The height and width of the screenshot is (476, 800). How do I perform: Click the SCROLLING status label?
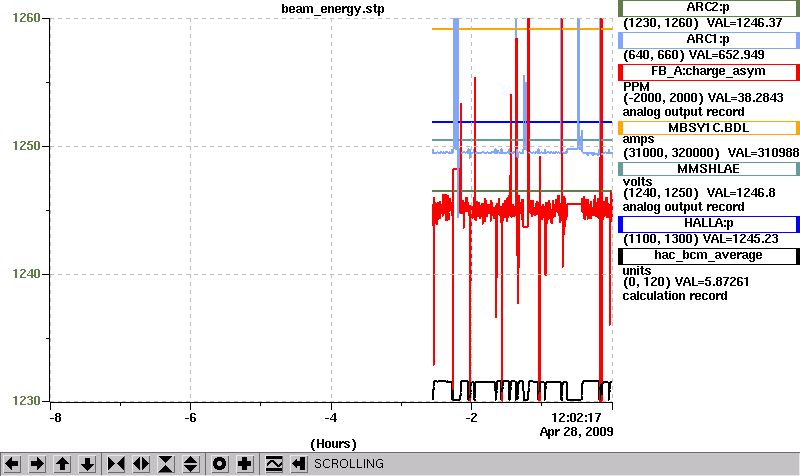pos(348,464)
